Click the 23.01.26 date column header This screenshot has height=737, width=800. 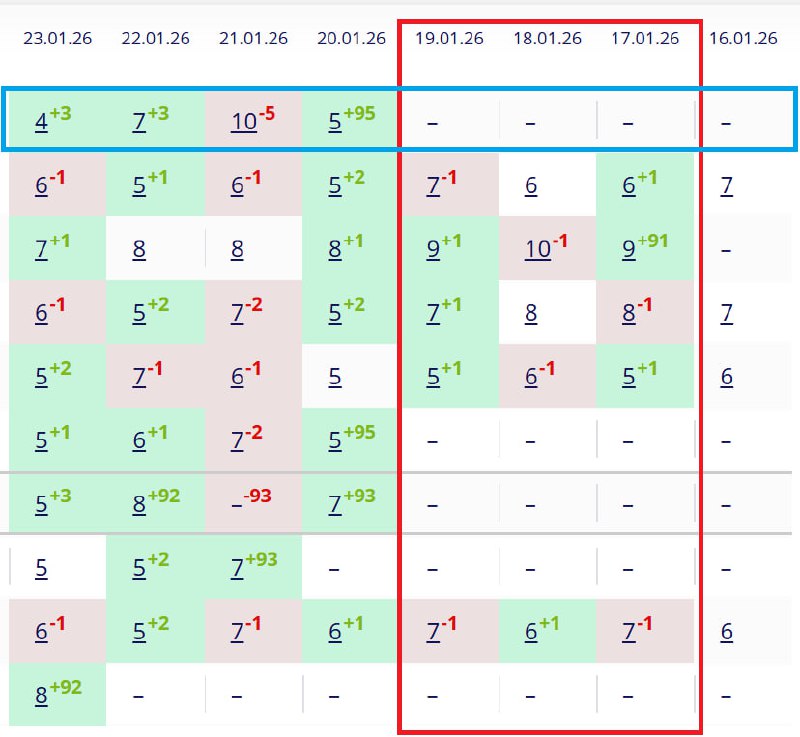tap(57, 39)
